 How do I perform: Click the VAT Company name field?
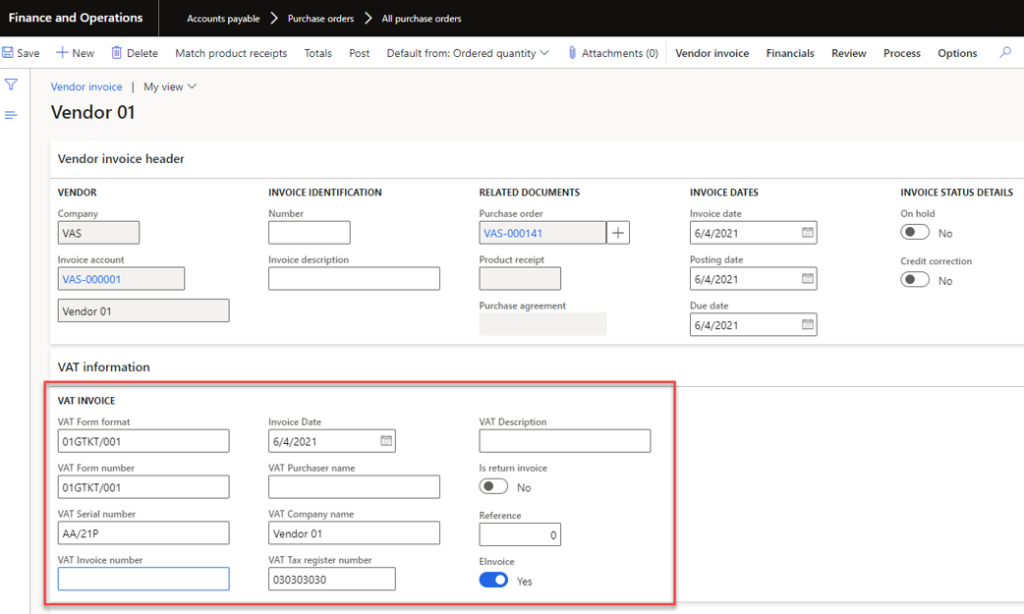[354, 533]
